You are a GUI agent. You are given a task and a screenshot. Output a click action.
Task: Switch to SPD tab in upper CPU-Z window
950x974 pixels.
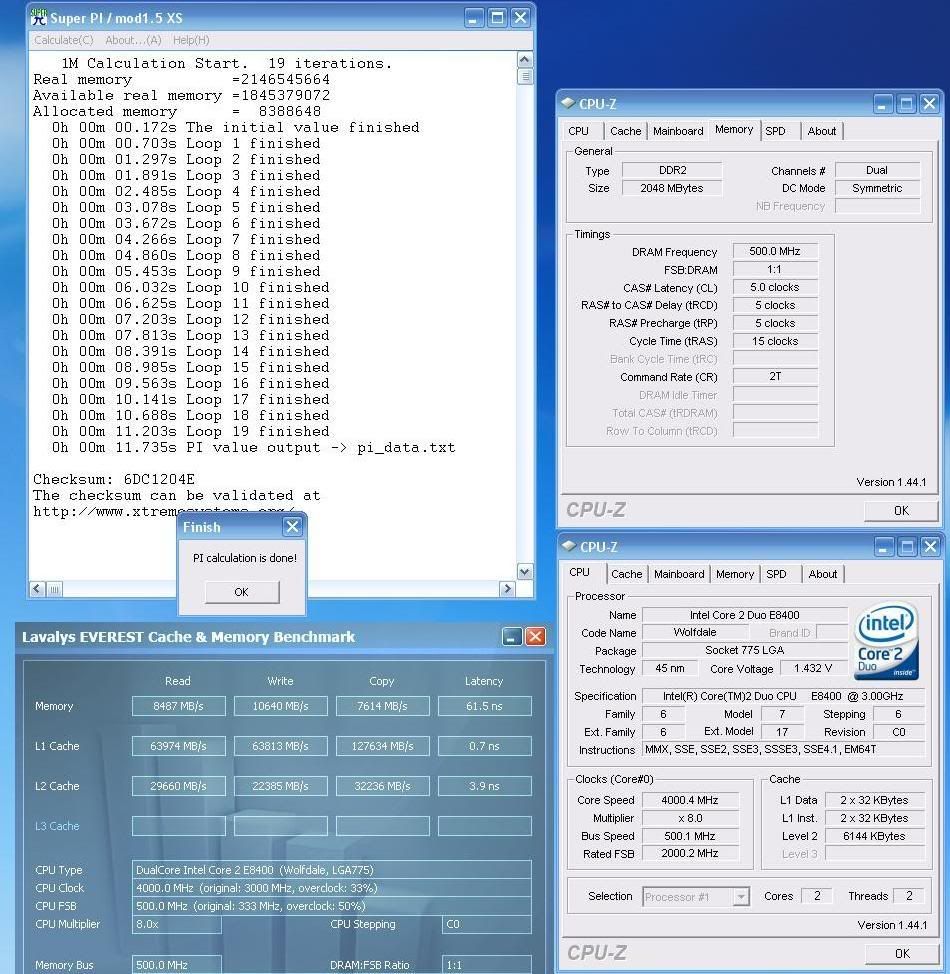pyautogui.click(x=775, y=131)
